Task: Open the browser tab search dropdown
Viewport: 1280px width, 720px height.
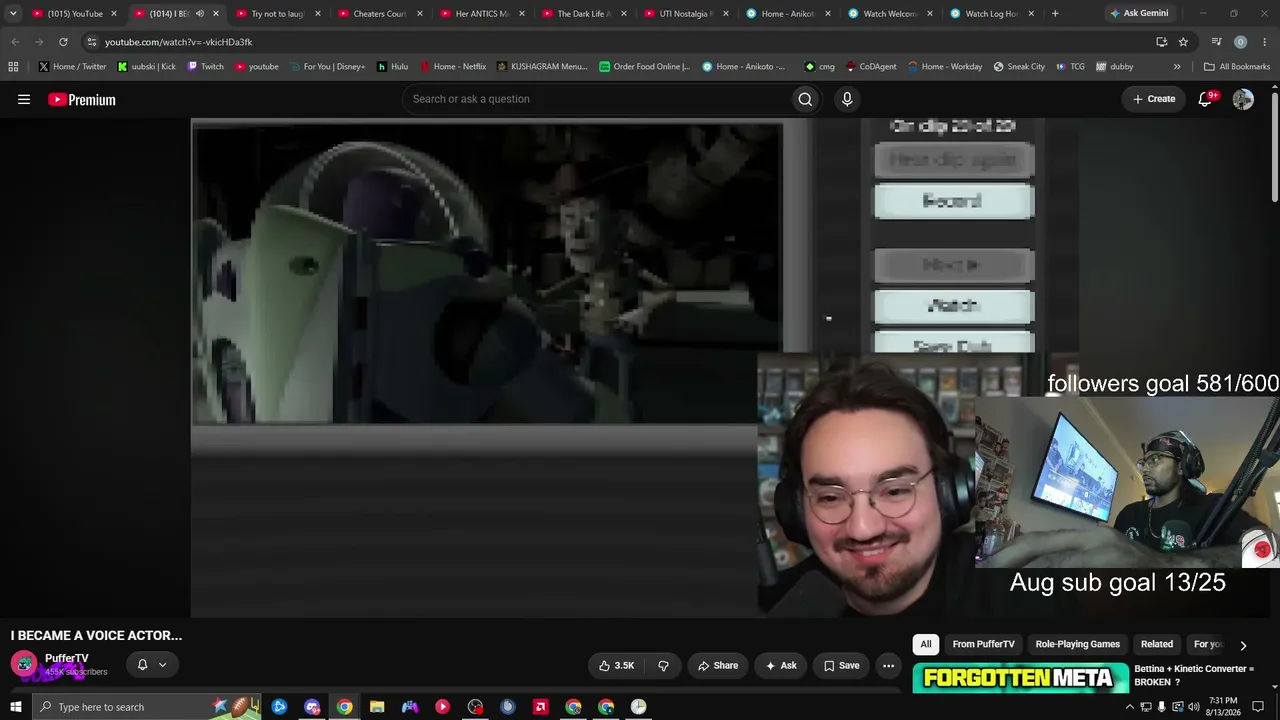Action: tap(13, 14)
